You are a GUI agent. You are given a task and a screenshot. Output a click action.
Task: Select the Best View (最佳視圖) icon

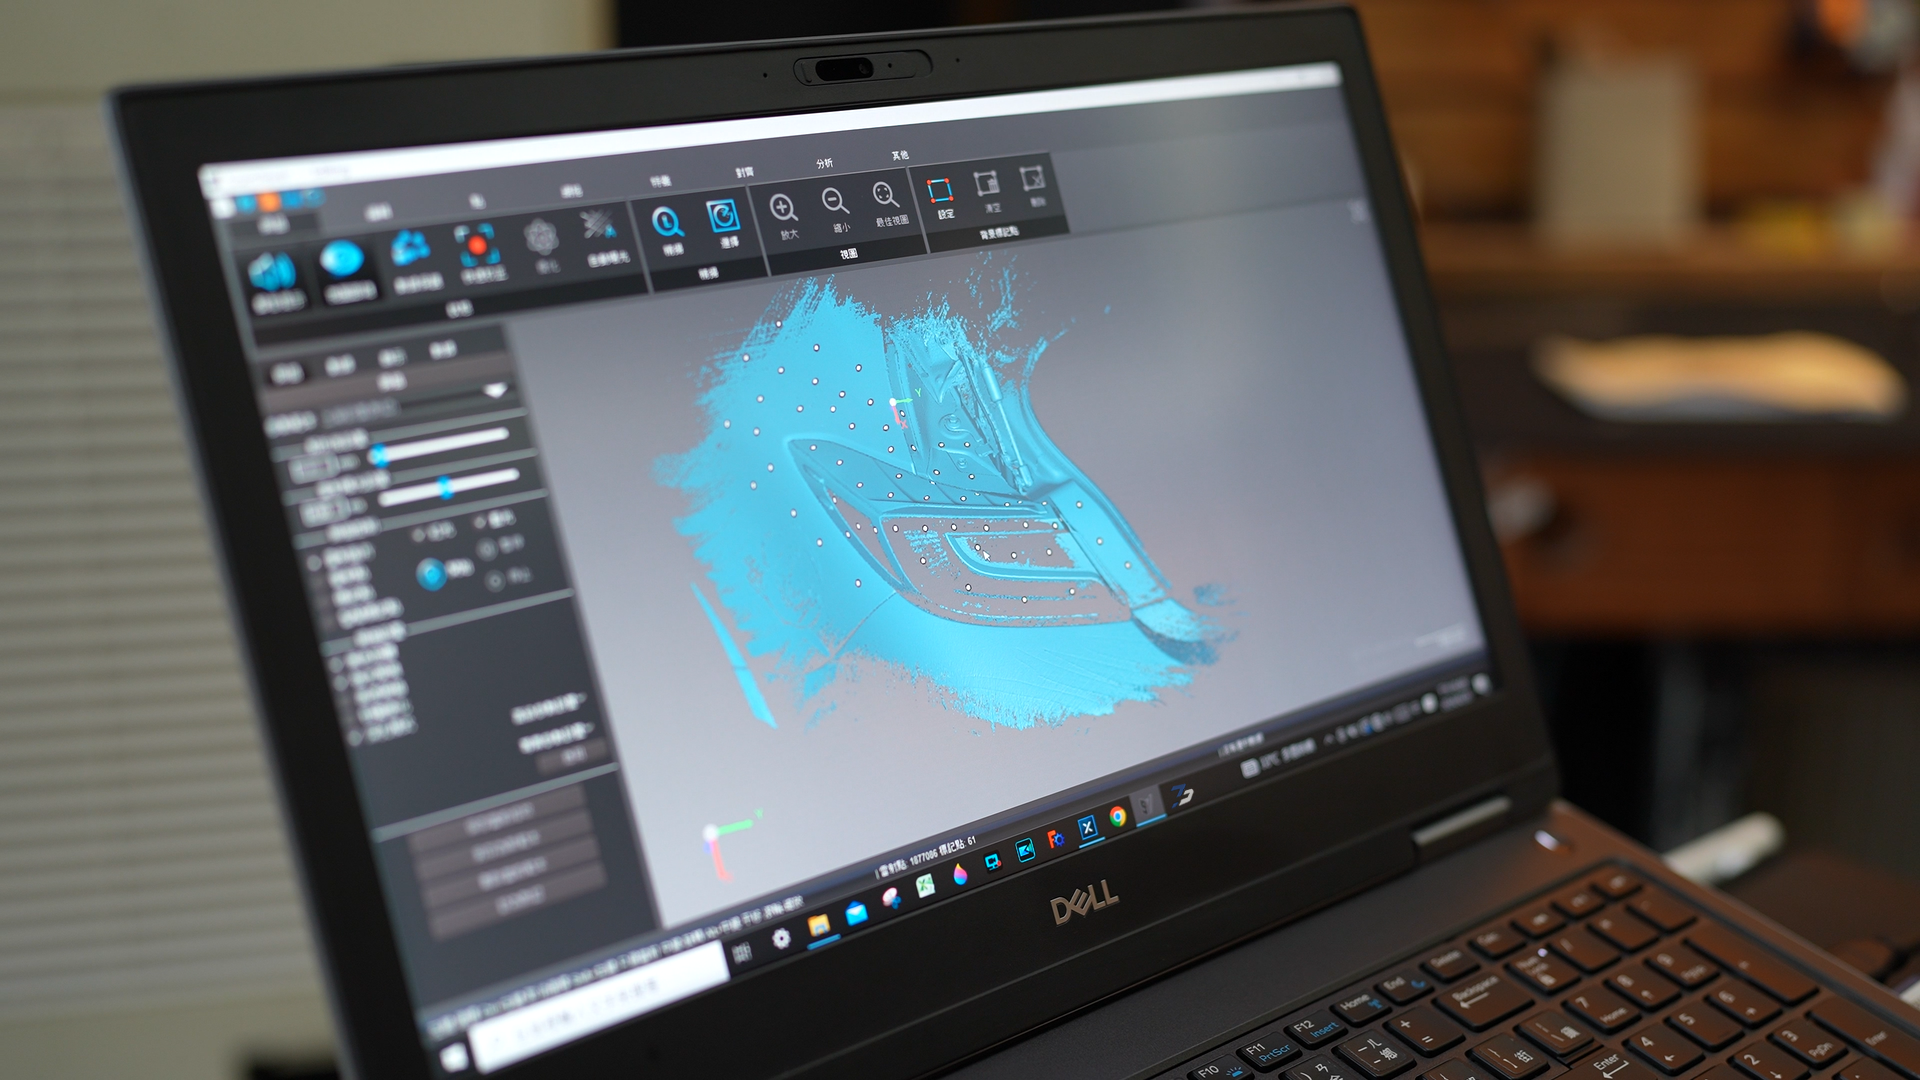coord(886,194)
